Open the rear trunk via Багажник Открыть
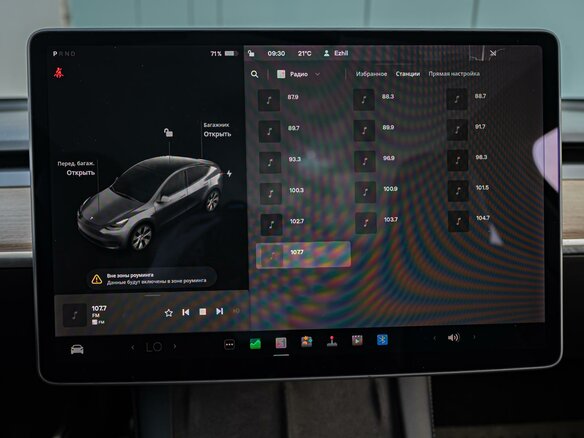Image resolution: width=584 pixels, height=438 pixels. 217,130
